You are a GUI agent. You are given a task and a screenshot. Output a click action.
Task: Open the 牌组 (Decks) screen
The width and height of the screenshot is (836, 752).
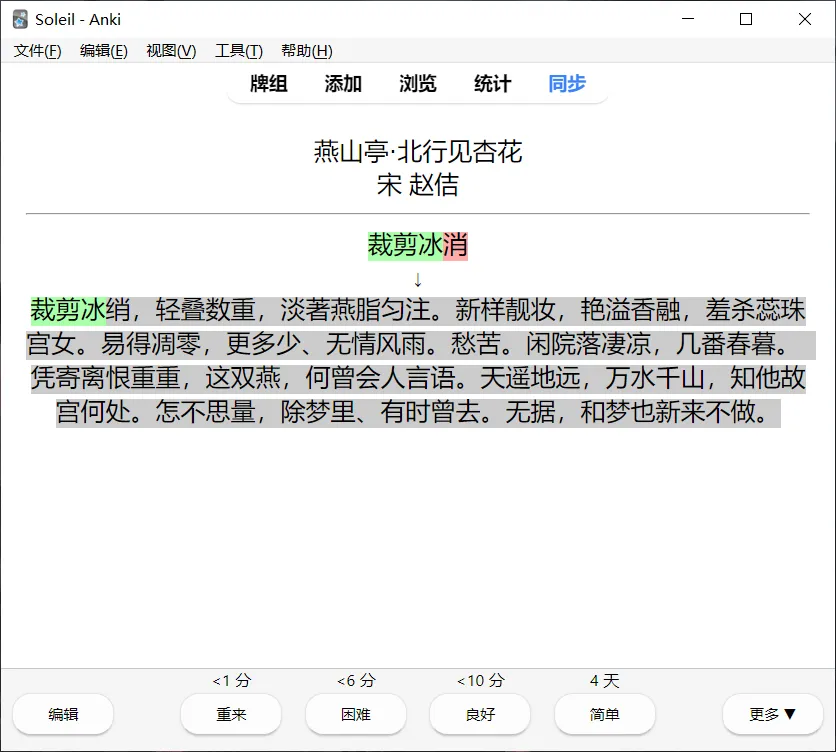point(267,85)
